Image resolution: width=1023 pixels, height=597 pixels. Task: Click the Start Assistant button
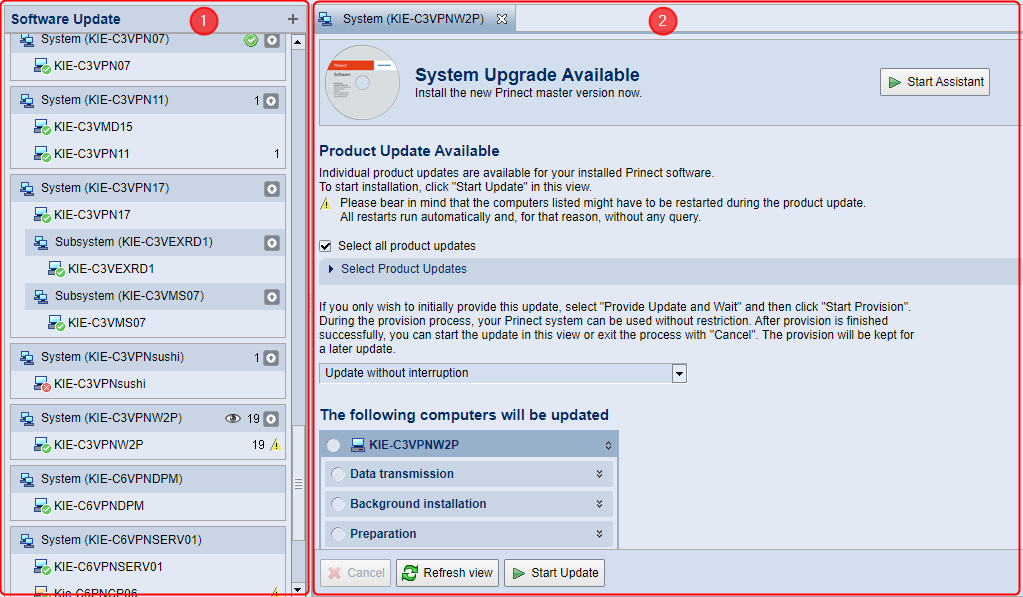click(934, 82)
